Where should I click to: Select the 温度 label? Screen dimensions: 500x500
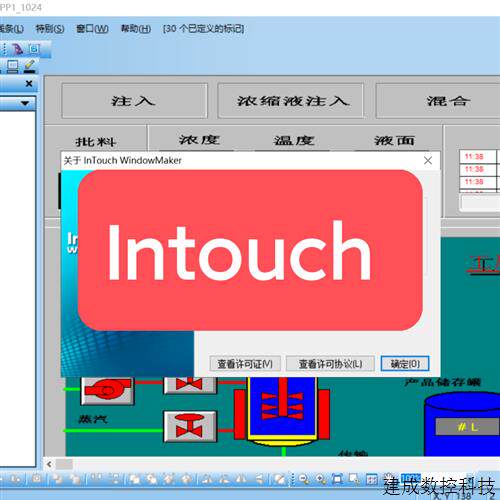[294, 140]
